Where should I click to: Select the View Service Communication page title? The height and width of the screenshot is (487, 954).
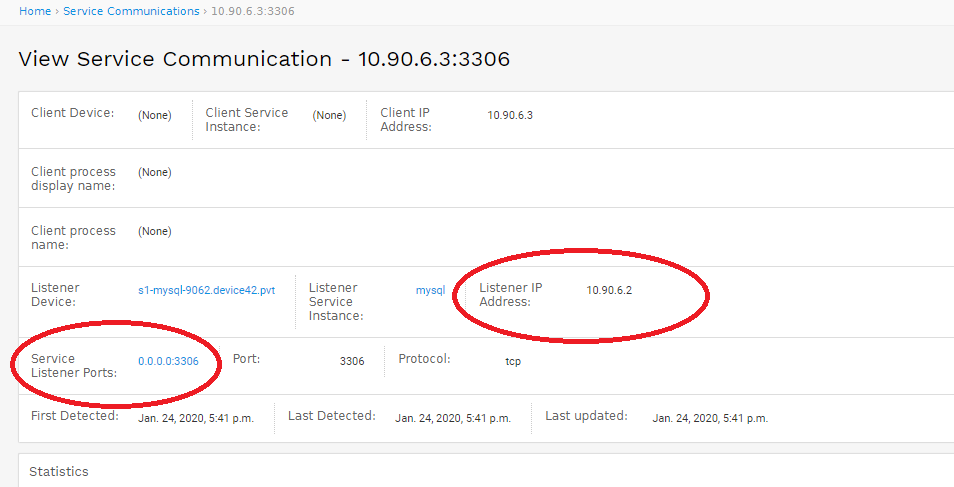(264, 59)
